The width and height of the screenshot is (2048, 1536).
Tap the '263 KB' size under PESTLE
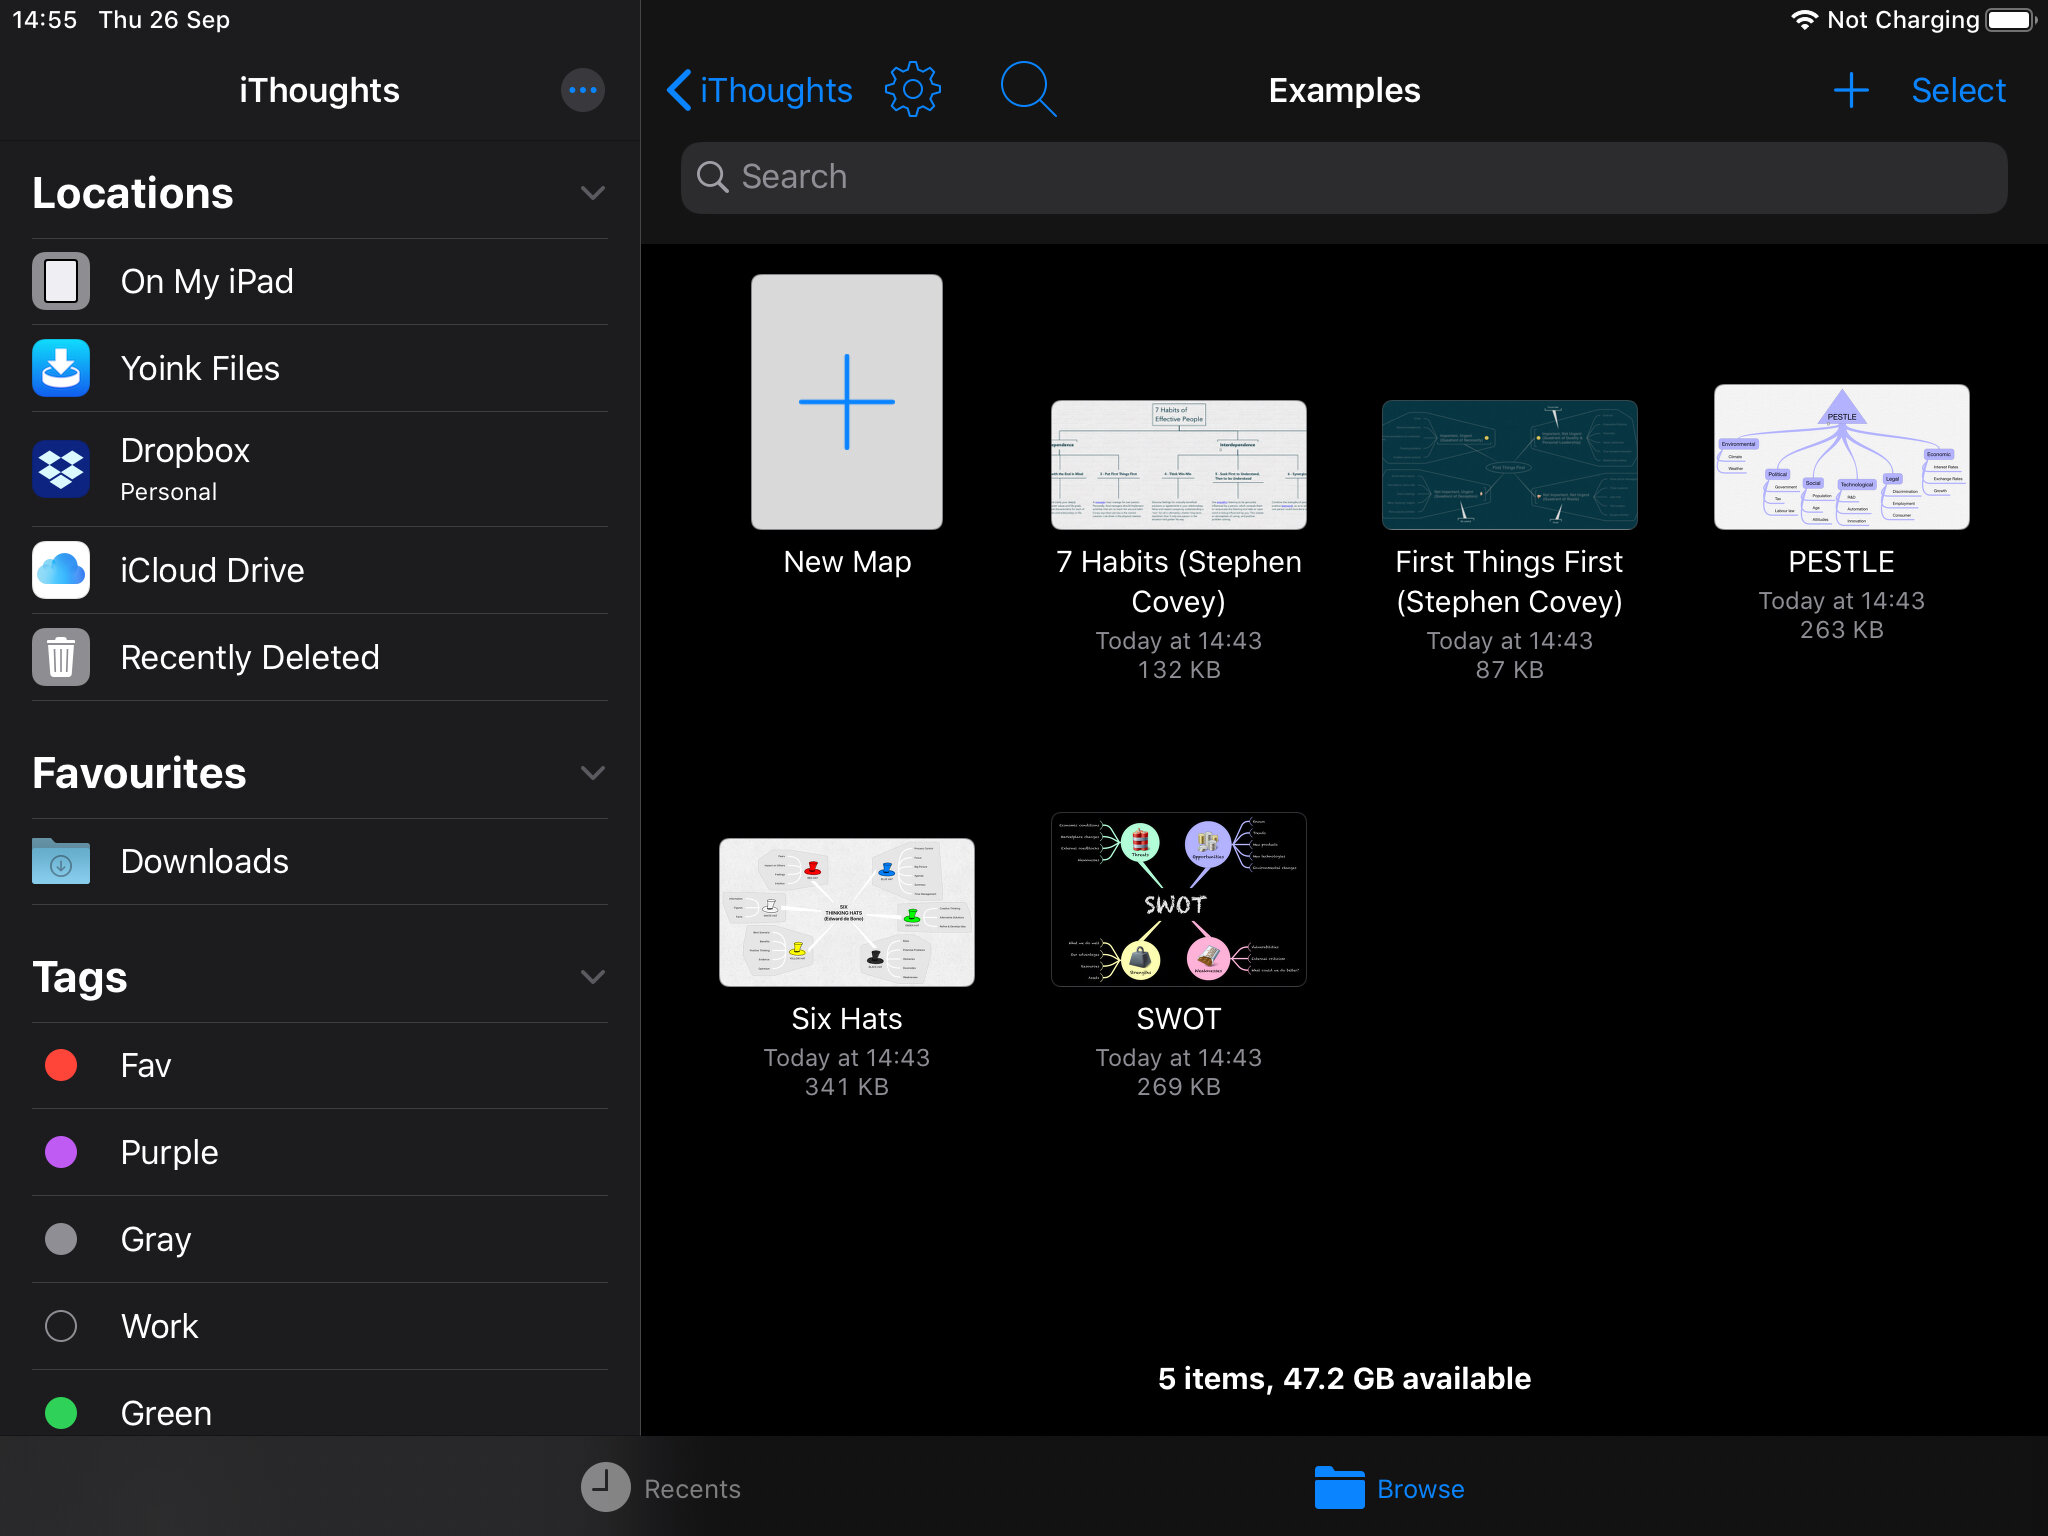tap(1841, 630)
